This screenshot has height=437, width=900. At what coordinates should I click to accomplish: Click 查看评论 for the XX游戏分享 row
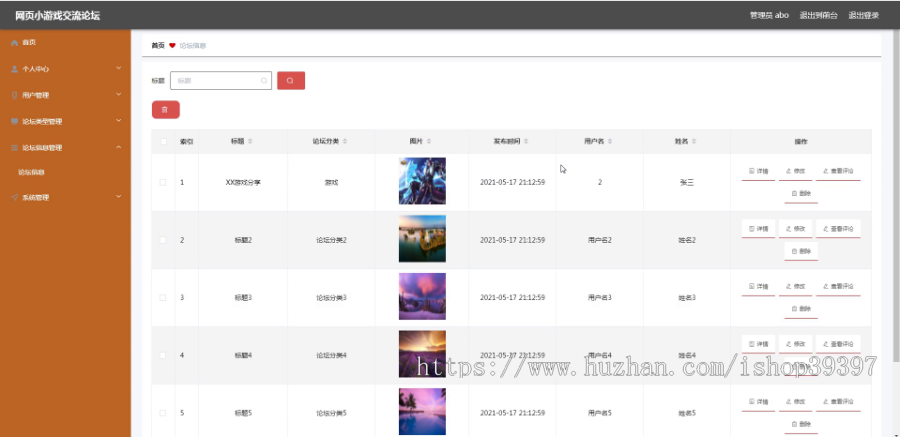click(838, 171)
